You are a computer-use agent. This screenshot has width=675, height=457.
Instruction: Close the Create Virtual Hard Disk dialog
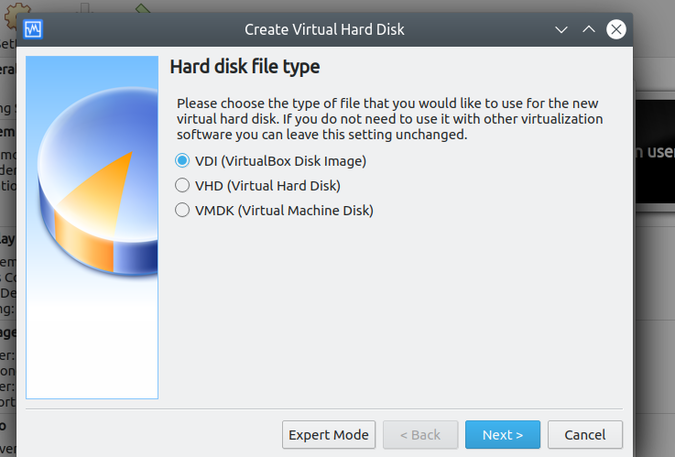click(616, 29)
